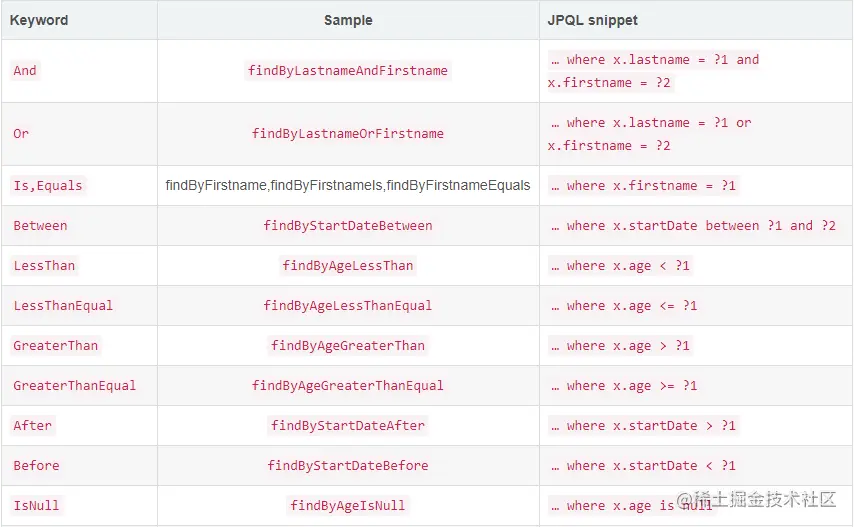This screenshot has height=527, width=854.
Task: Select the between ?1 and ?2 snippet
Action: [x=770, y=226]
